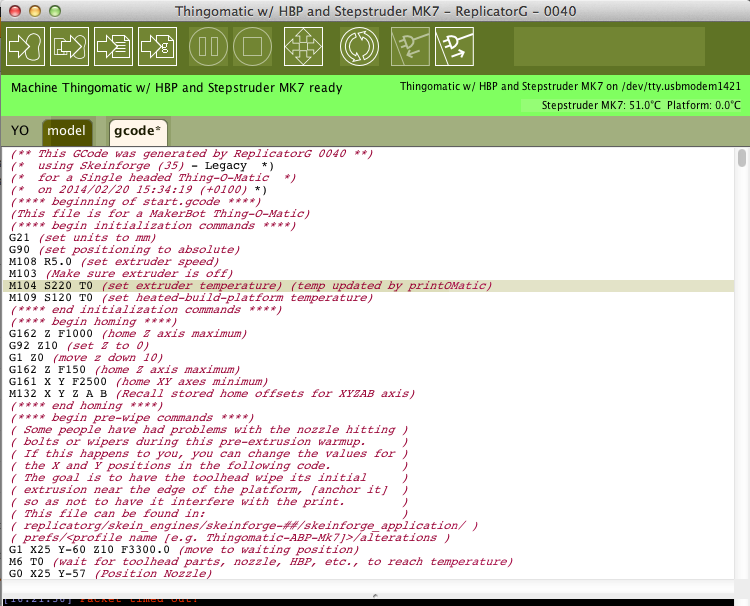Click the G0 X25 Y-57 line

110,573
